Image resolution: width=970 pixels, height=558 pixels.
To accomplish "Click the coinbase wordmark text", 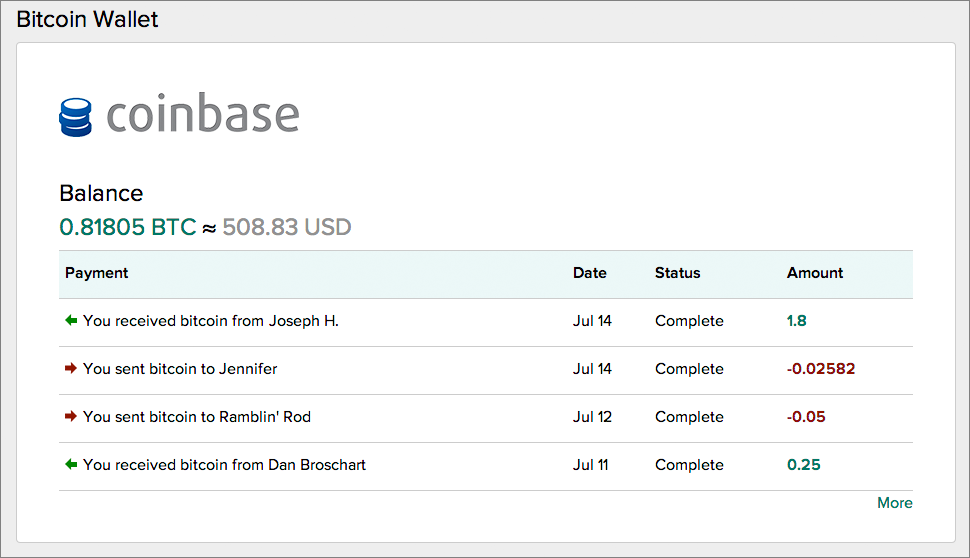I will pyautogui.click(x=203, y=113).
